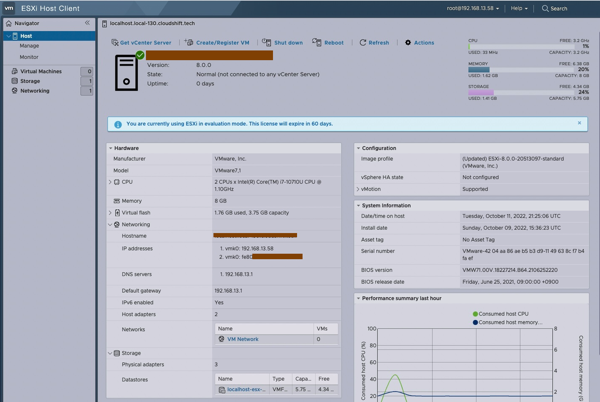Screen dimensions: 600x402
Task: Collapse the Navigator panel with double-chevron icon
Action: (87, 23)
